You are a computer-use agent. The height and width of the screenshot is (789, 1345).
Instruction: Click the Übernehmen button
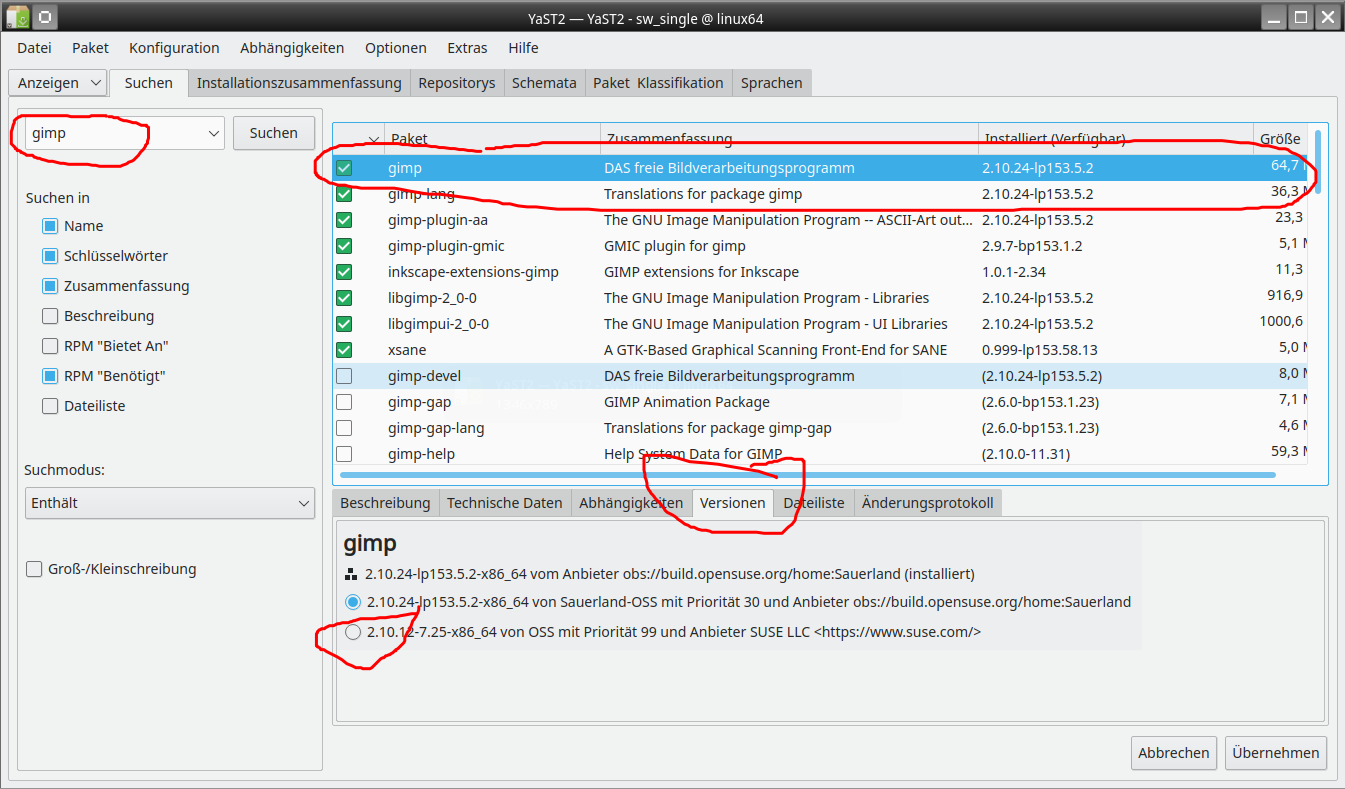(1276, 753)
